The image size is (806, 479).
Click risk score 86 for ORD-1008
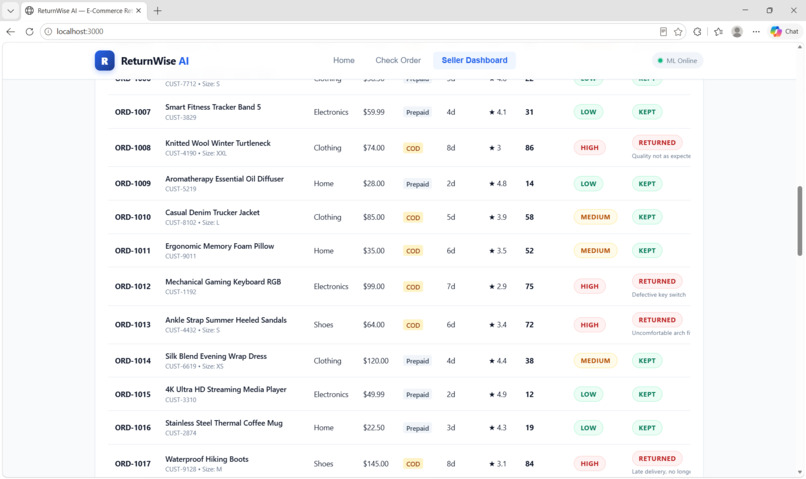coord(529,148)
